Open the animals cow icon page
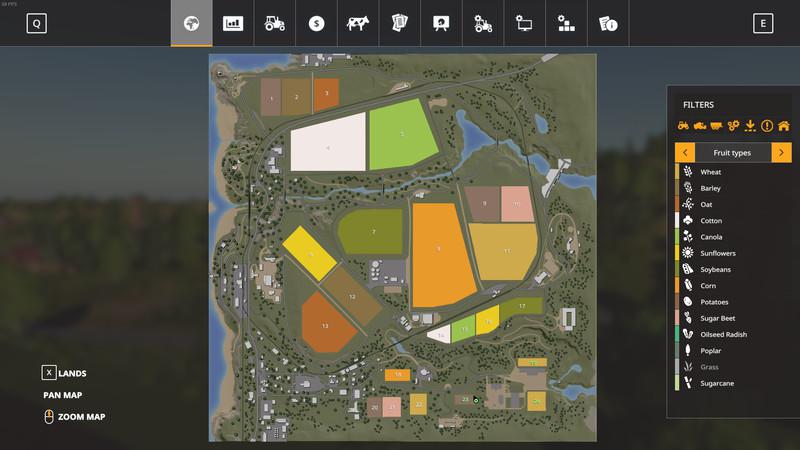The width and height of the screenshot is (800, 450). pos(357,24)
